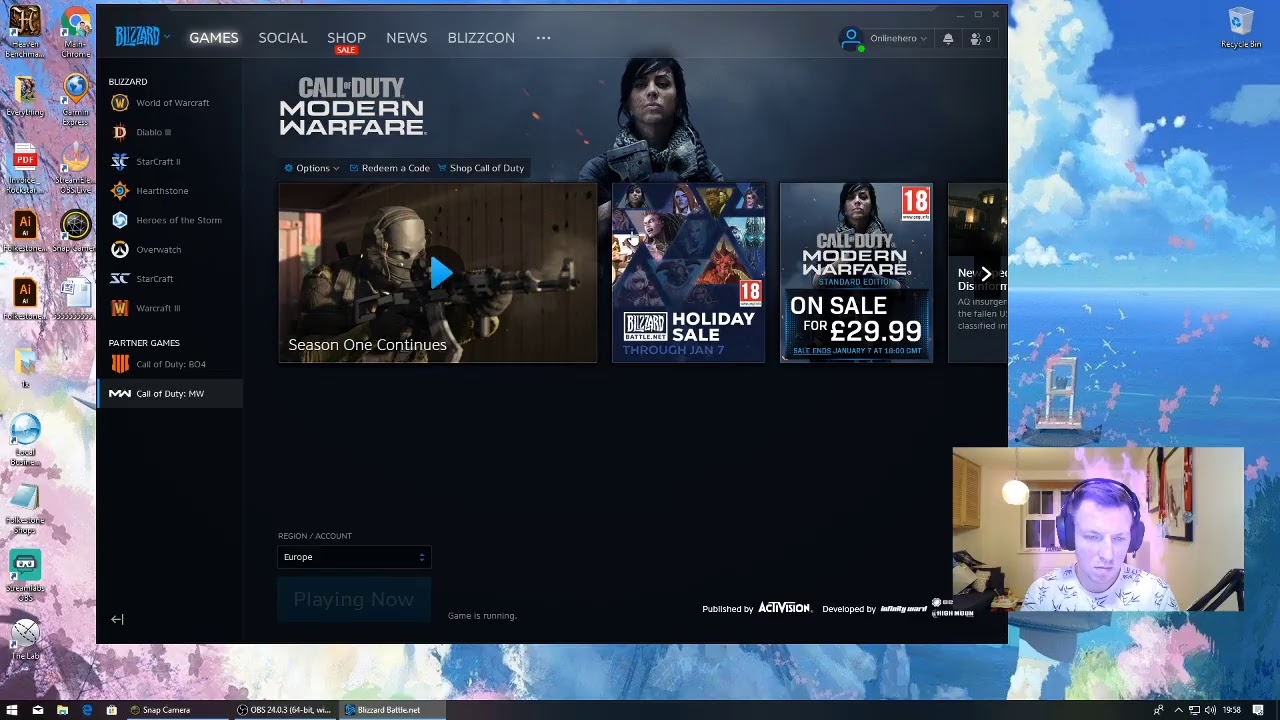This screenshot has width=1280, height=720.
Task: Open Folkestone Shops desktop file
Action: click(25, 508)
